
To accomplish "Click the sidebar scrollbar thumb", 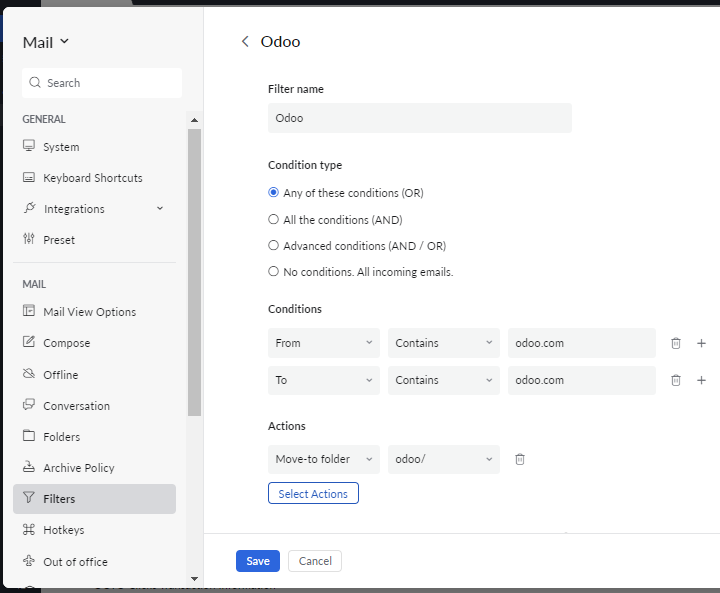I will point(194,272).
